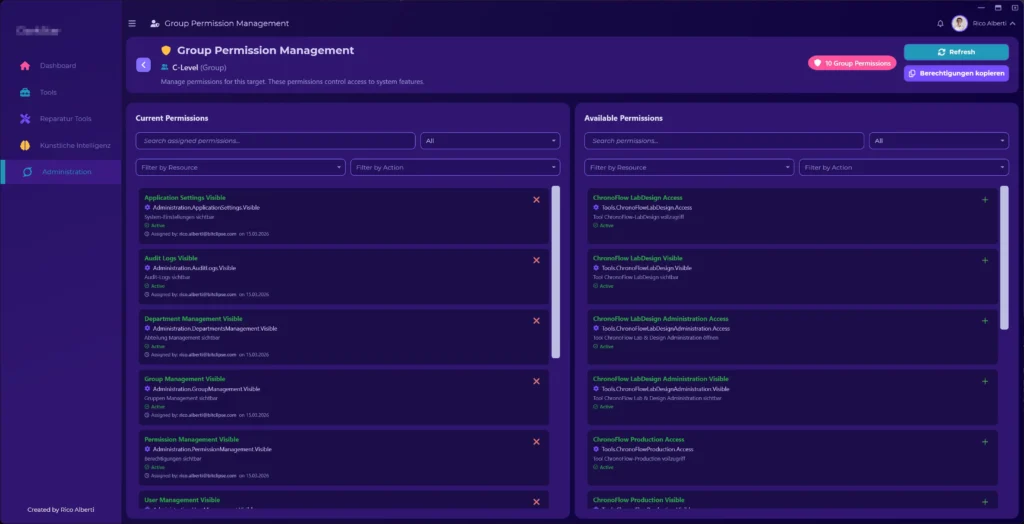1024x524 pixels.
Task: Click the Reparatur Tools wrench icon
Action: point(25,118)
